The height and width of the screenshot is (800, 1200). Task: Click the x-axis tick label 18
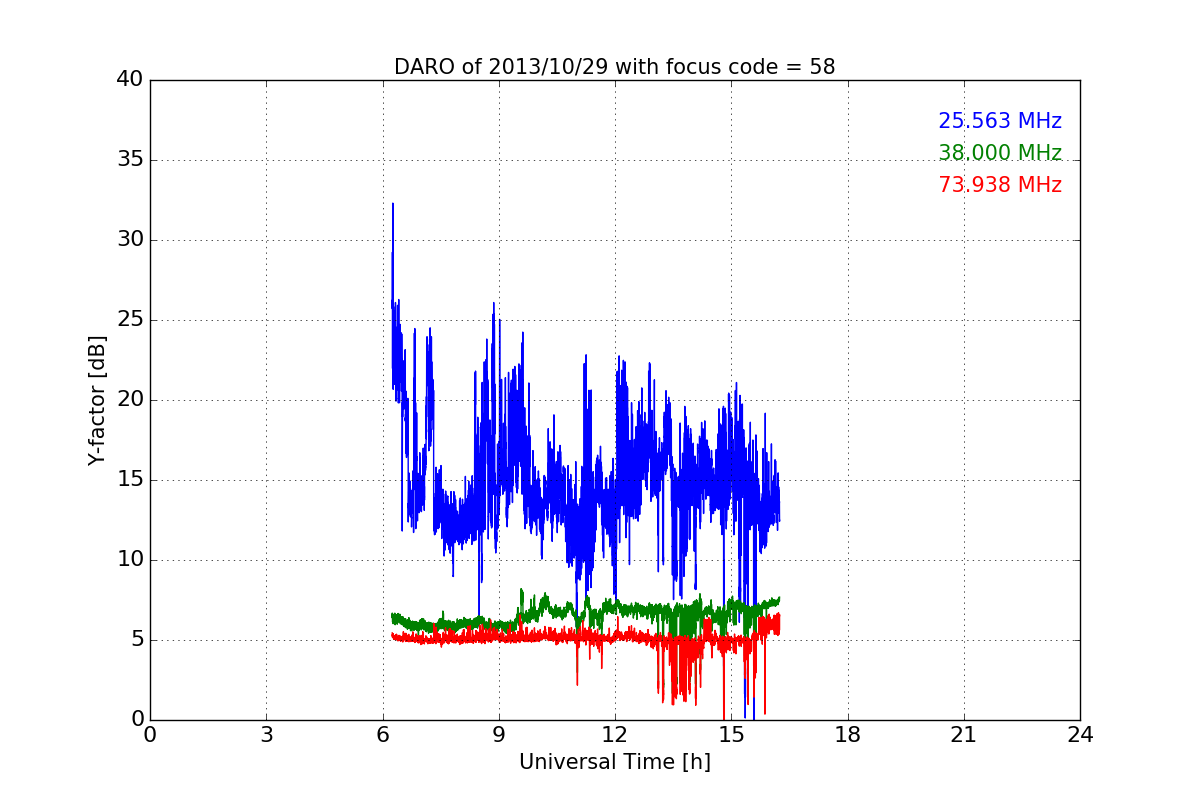tap(848, 735)
